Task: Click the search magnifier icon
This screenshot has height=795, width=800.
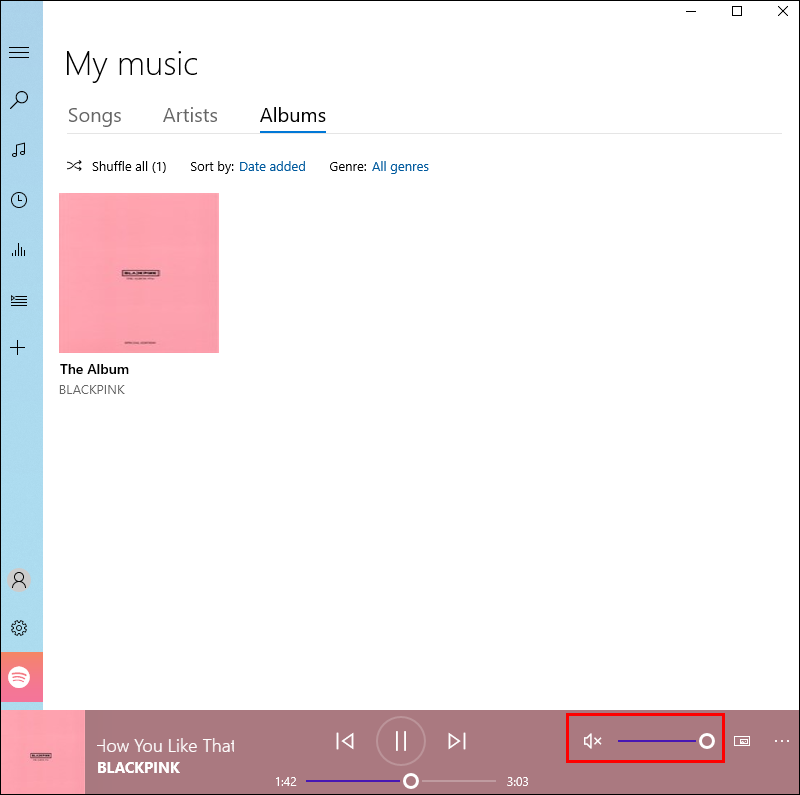Action: pos(19,100)
